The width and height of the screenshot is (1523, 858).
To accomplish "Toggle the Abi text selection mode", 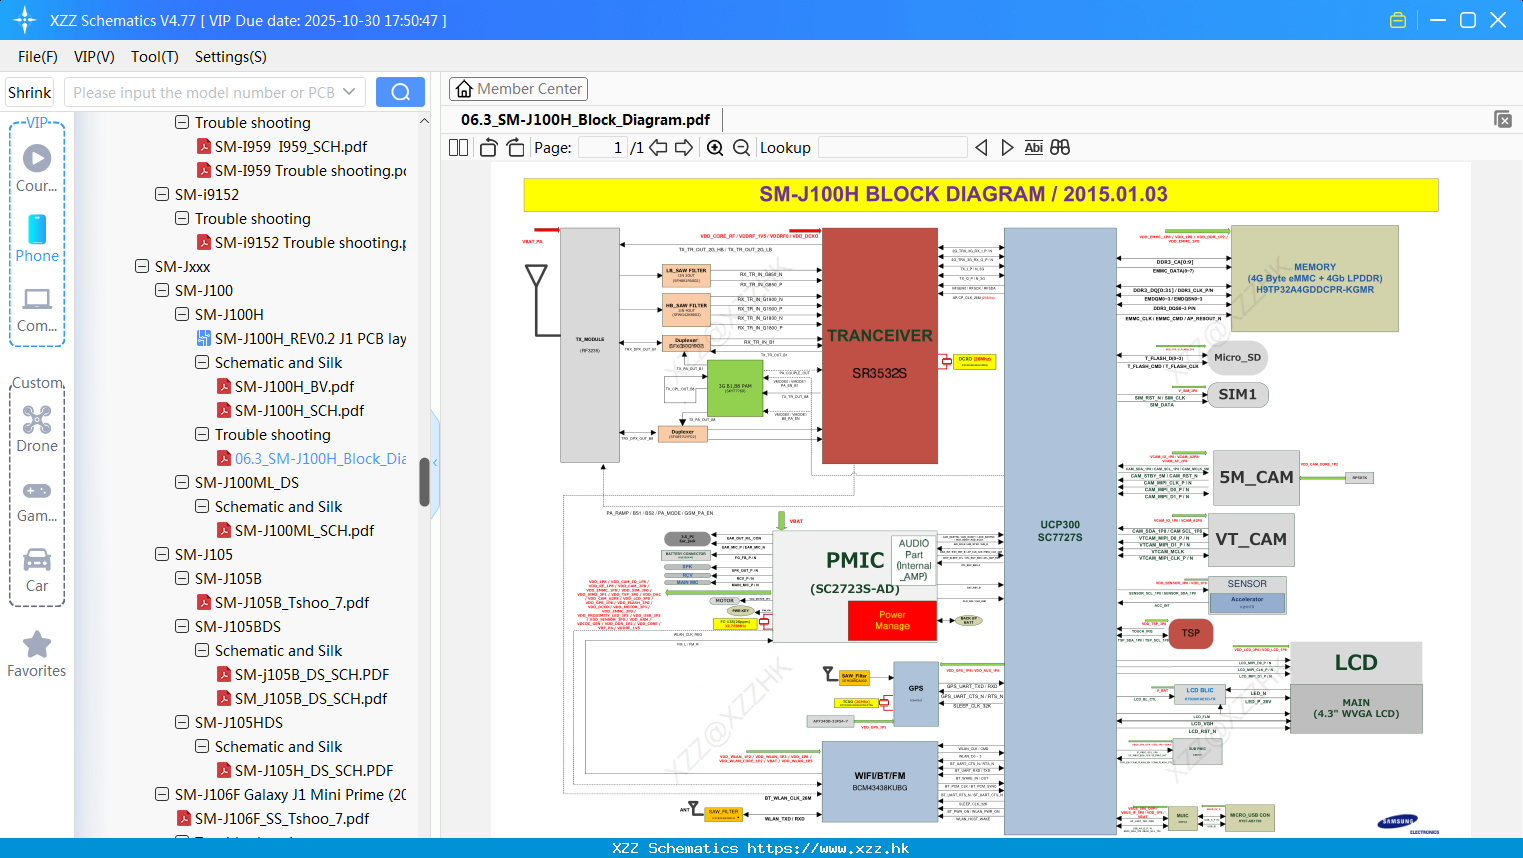I will (1033, 147).
